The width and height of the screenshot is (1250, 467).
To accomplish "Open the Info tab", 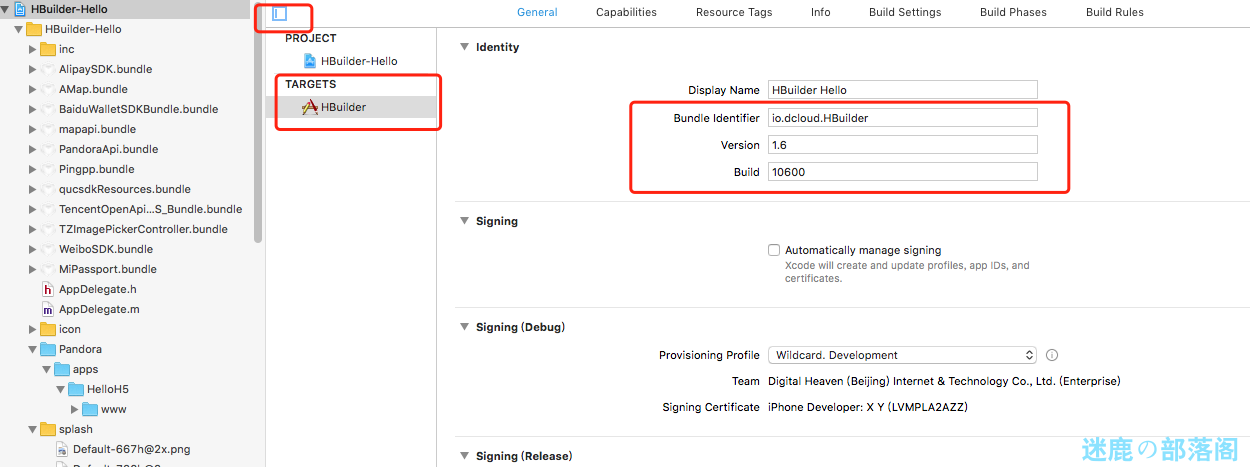I will point(820,12).
